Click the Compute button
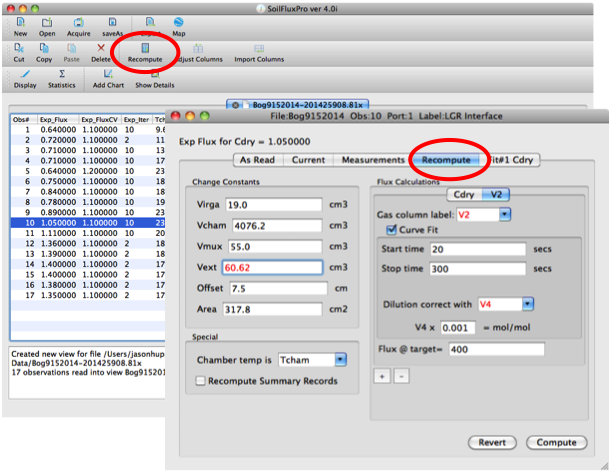This screenshot has width=610, height=474. pos(556,442)
